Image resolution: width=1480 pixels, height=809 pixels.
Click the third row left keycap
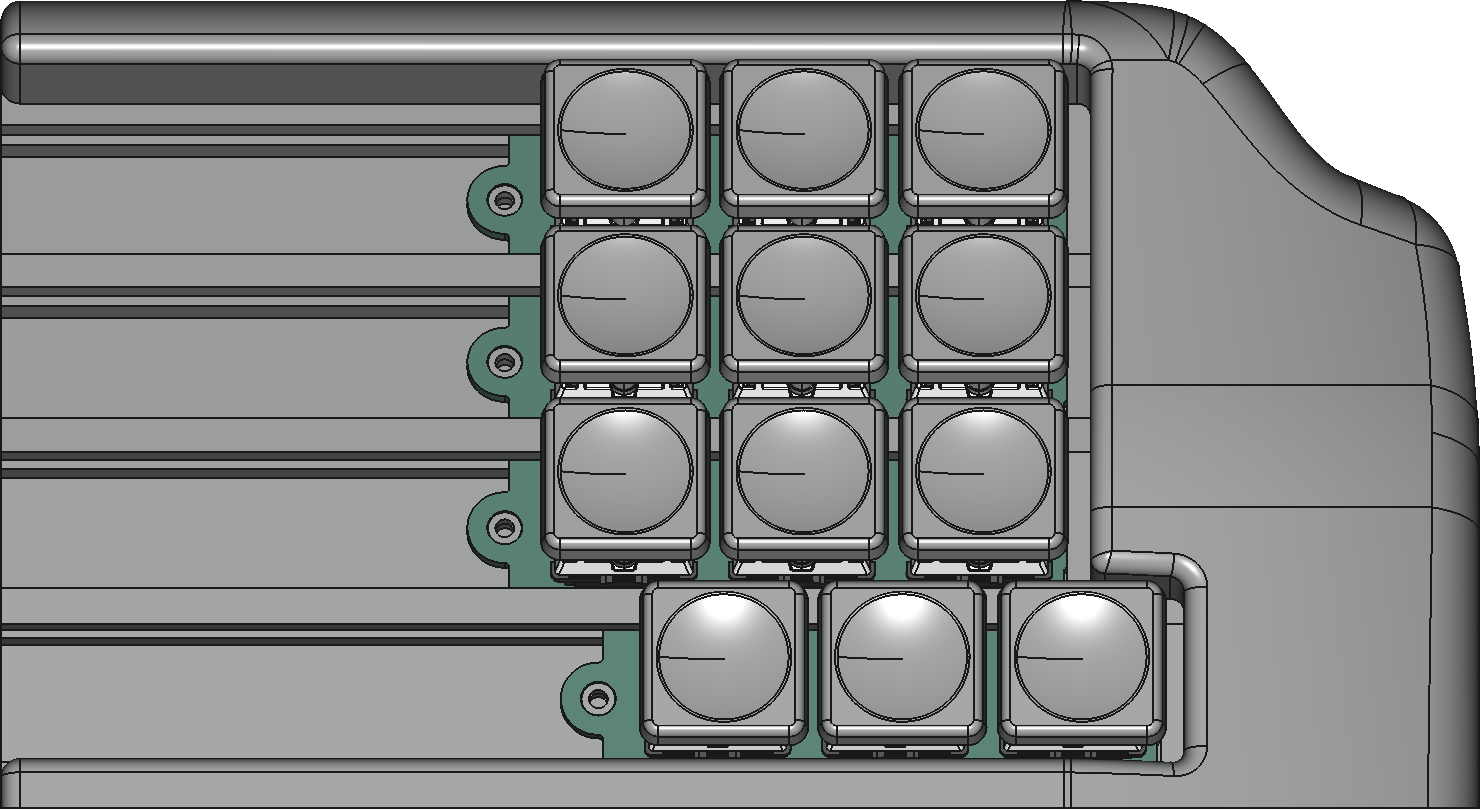625,478
